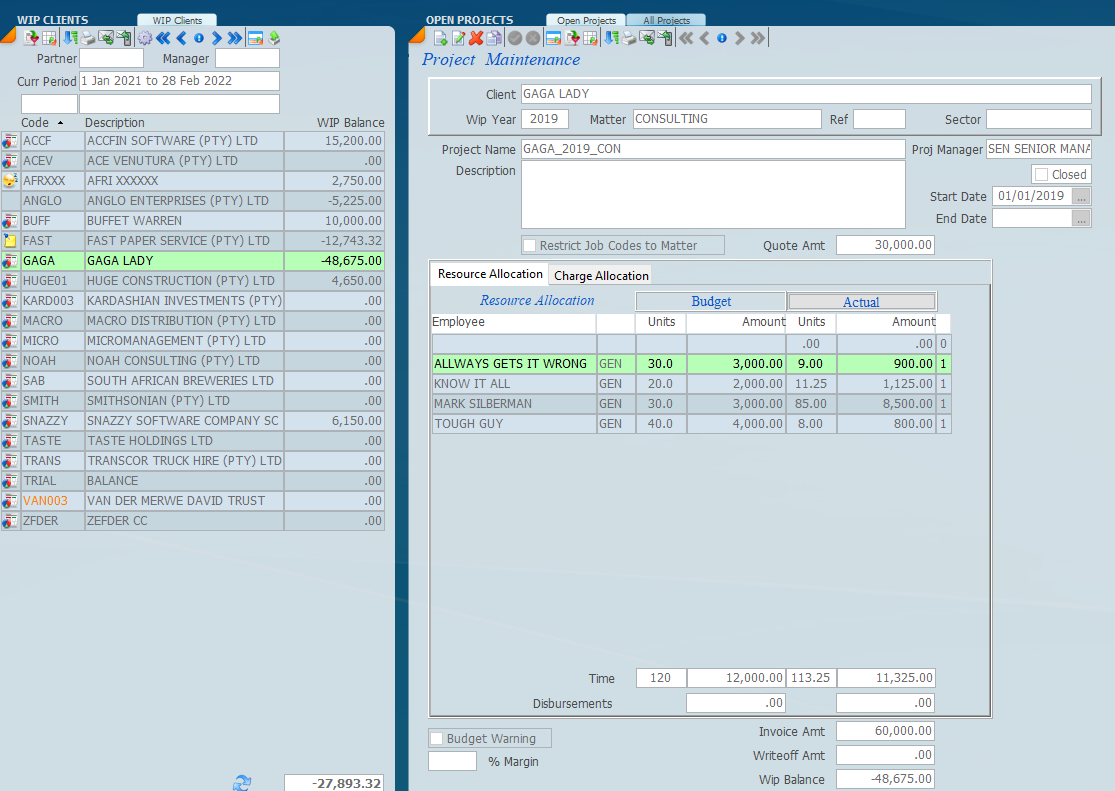Enable Restrict Job Codes to Matter
The width and height of the screenshot is (1115, 791).
tap(529, 245)
